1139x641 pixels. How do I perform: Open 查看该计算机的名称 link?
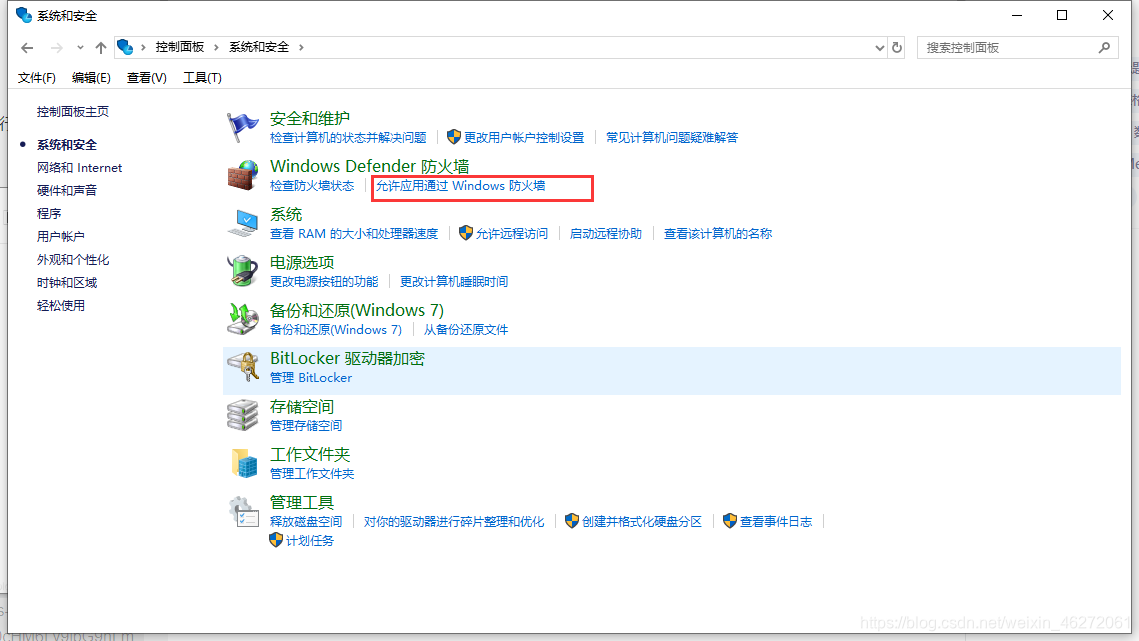pos(718,233)
